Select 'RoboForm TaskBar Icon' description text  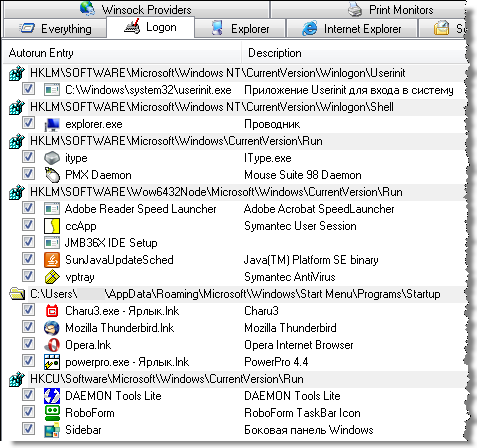pos(302,413)
